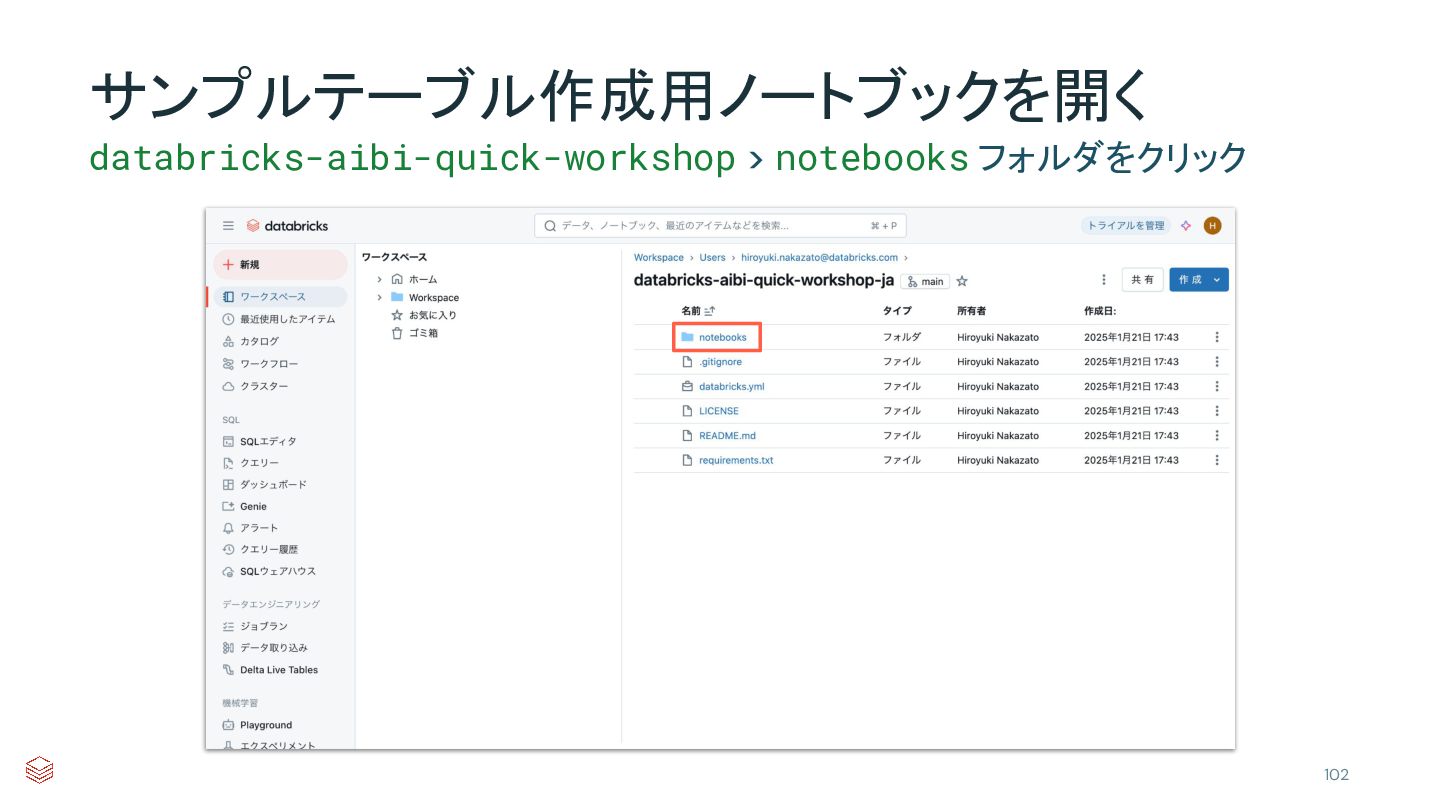Star the databricks-aibi-quick-workshop-ja folder as favorite
This screenshot has width=1440, height=810.
pyautogui.click(x=962, y=281)
